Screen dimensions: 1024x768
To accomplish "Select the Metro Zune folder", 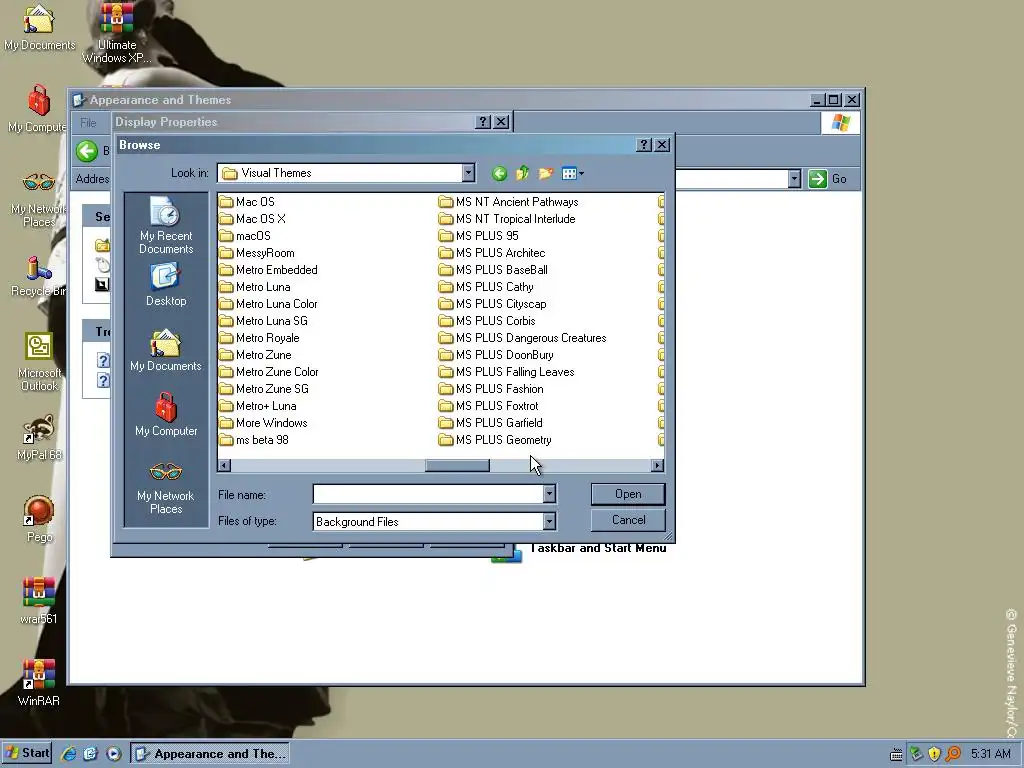I will coord(256,355).
